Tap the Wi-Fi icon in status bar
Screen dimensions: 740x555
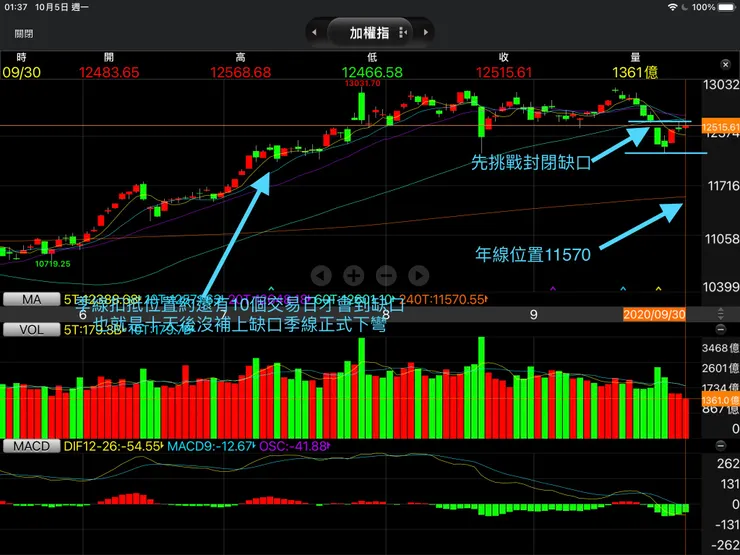click(x=673, y=7)
